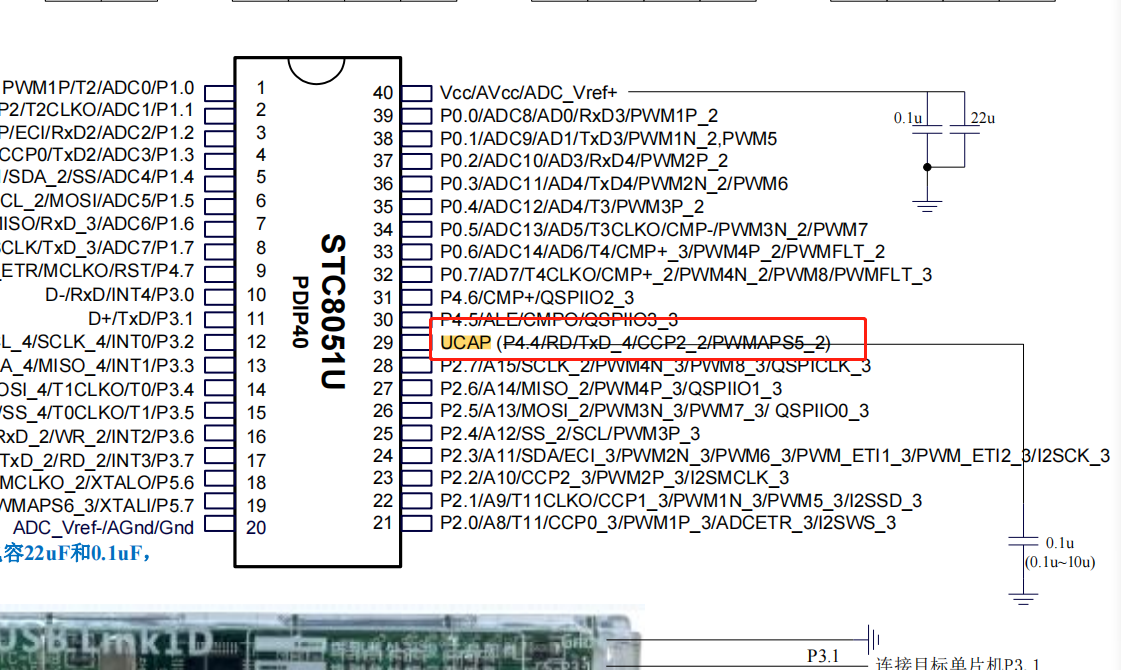The image size is (1121, 670).
Task: Click left pin label ending SS/ADC4/P1.4
Action: (x=97, y=177)
